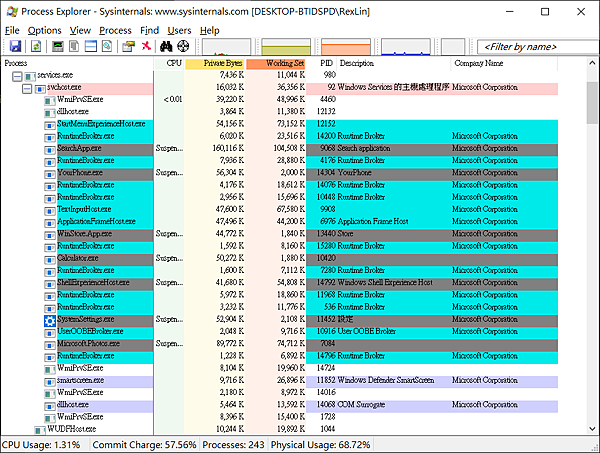The width and height of the screenshot is (600, 453).
Task: Select the crosshair Find Window's Process icon
Action: (183, 46)
